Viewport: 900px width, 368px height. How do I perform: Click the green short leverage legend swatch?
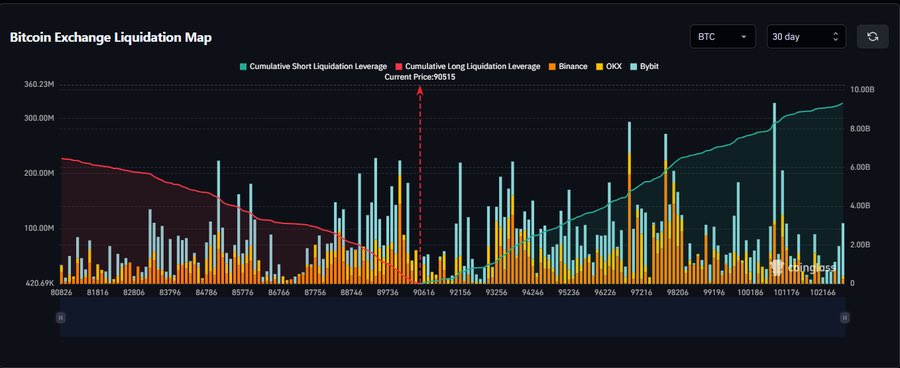[x=243, y=67]
